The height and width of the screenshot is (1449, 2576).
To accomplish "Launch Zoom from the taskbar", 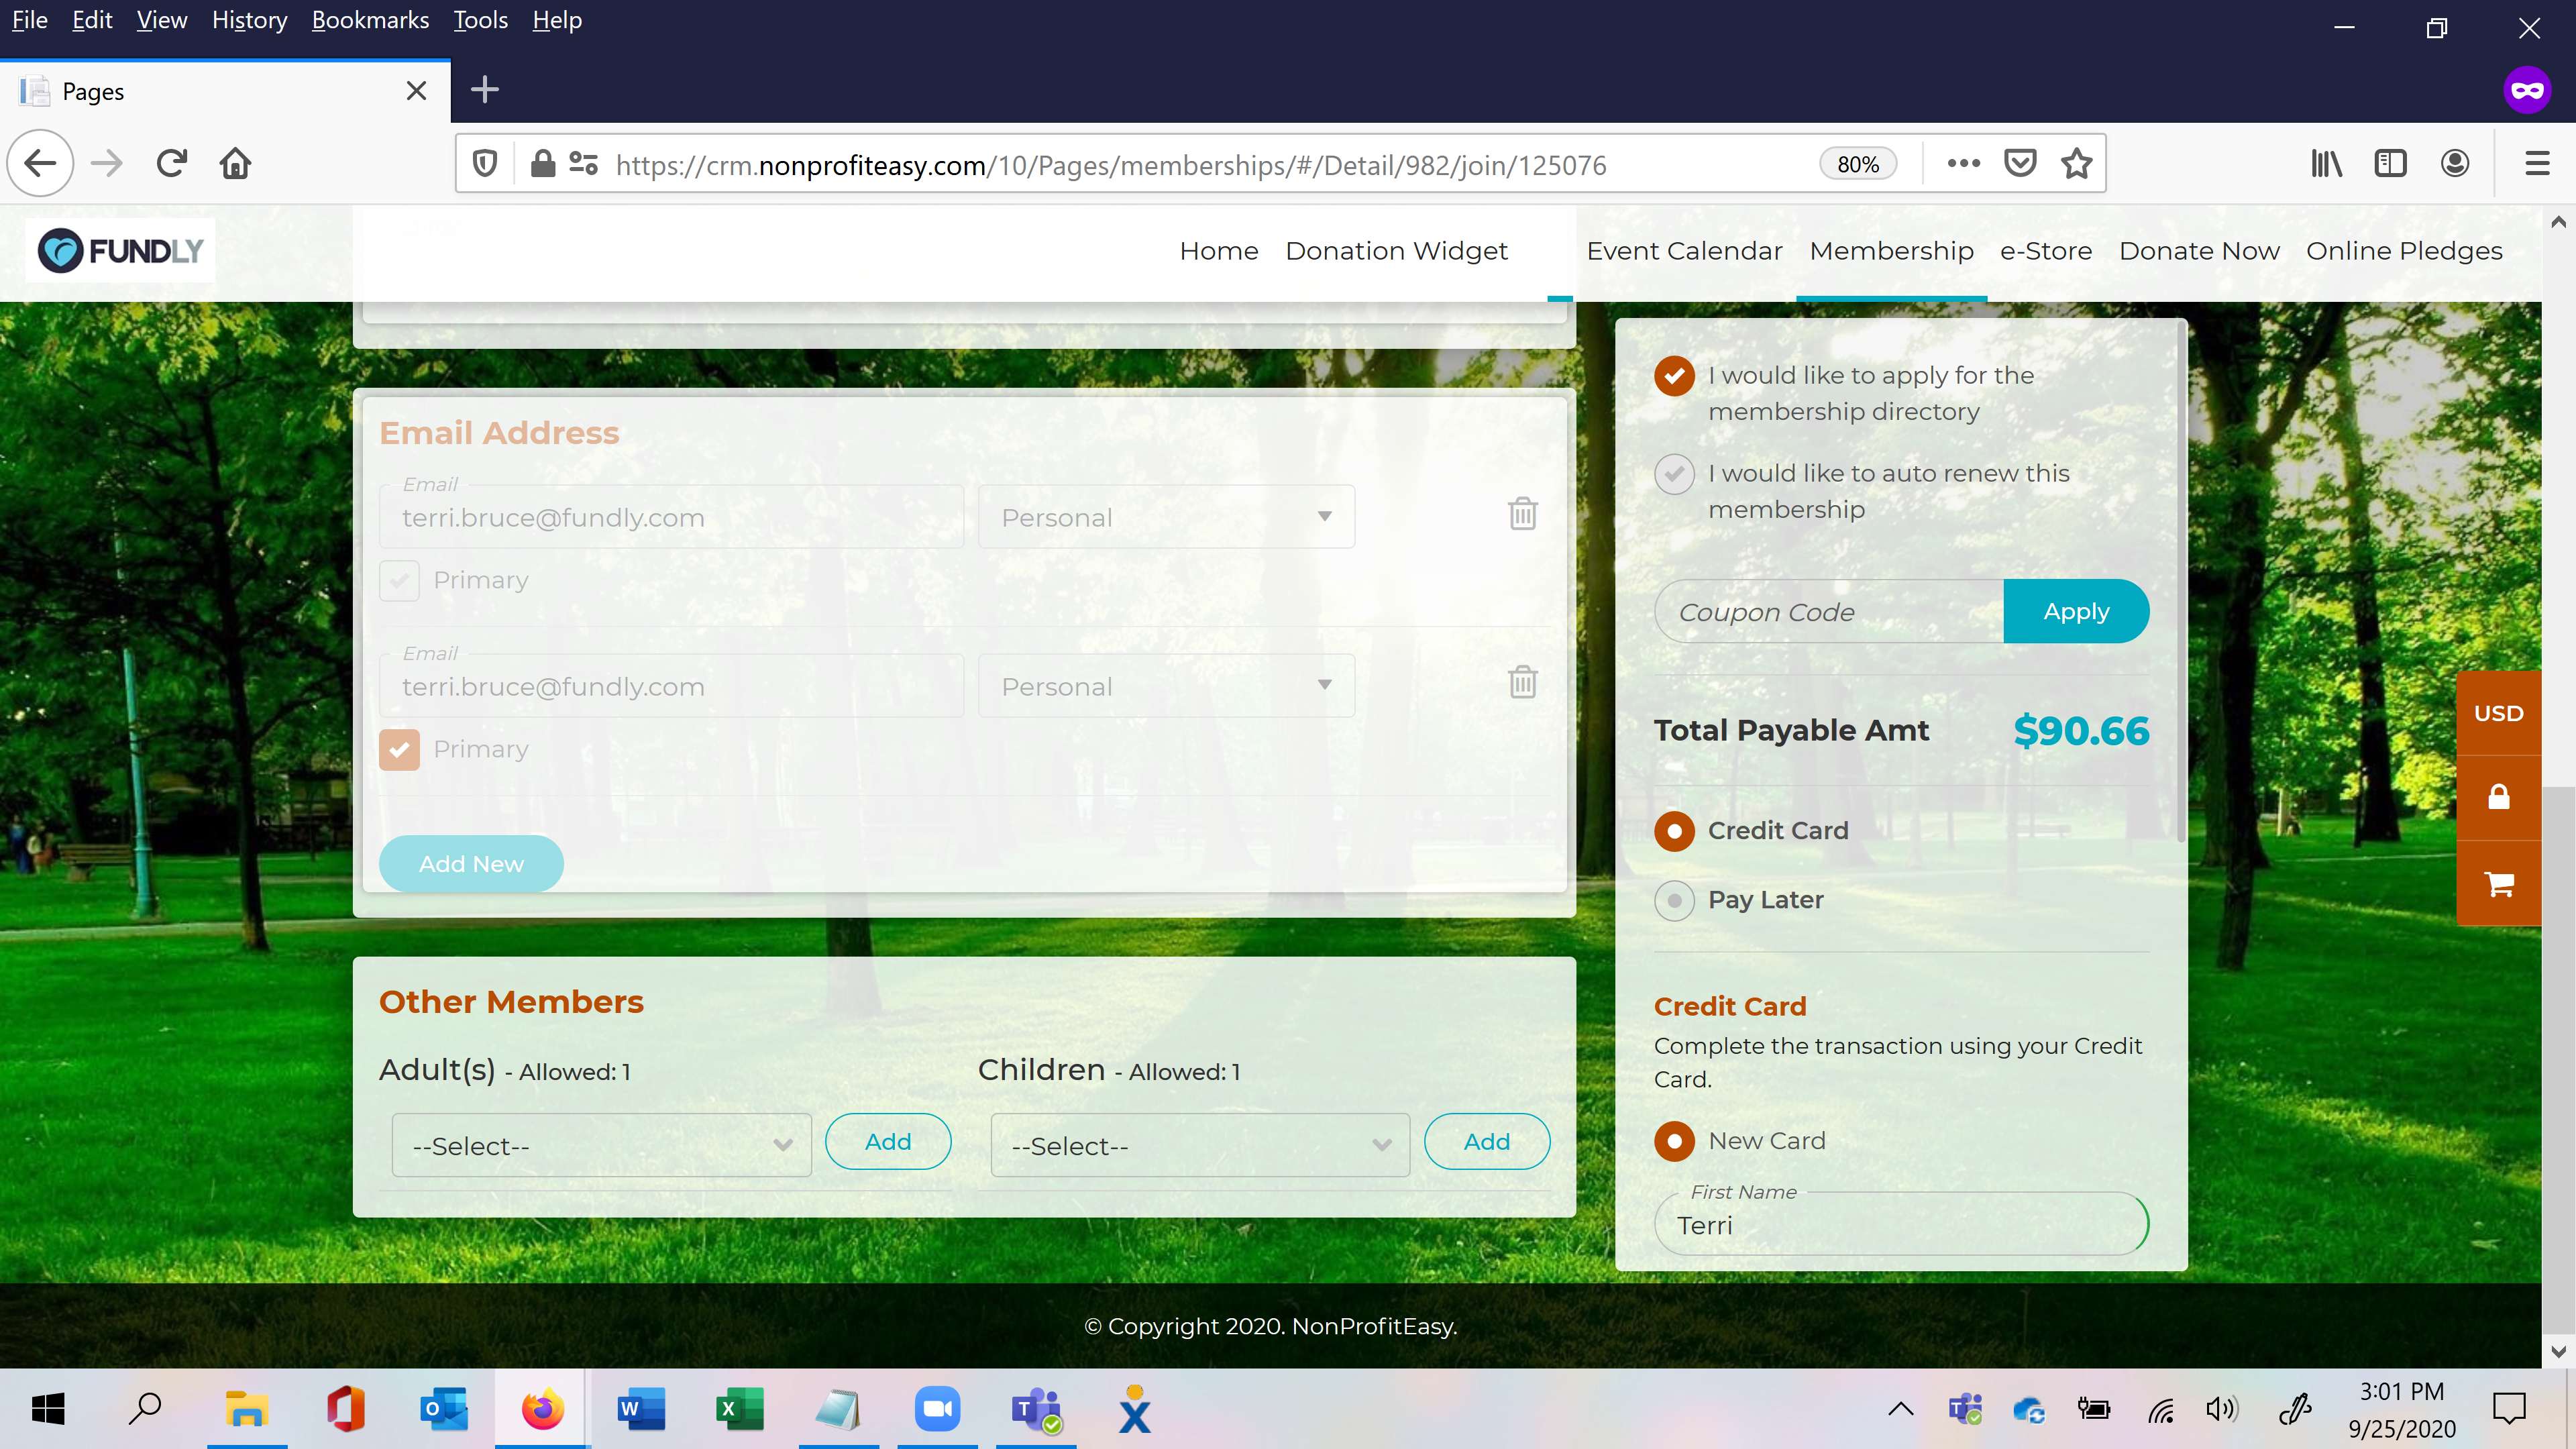I will tap(937, 1409).
